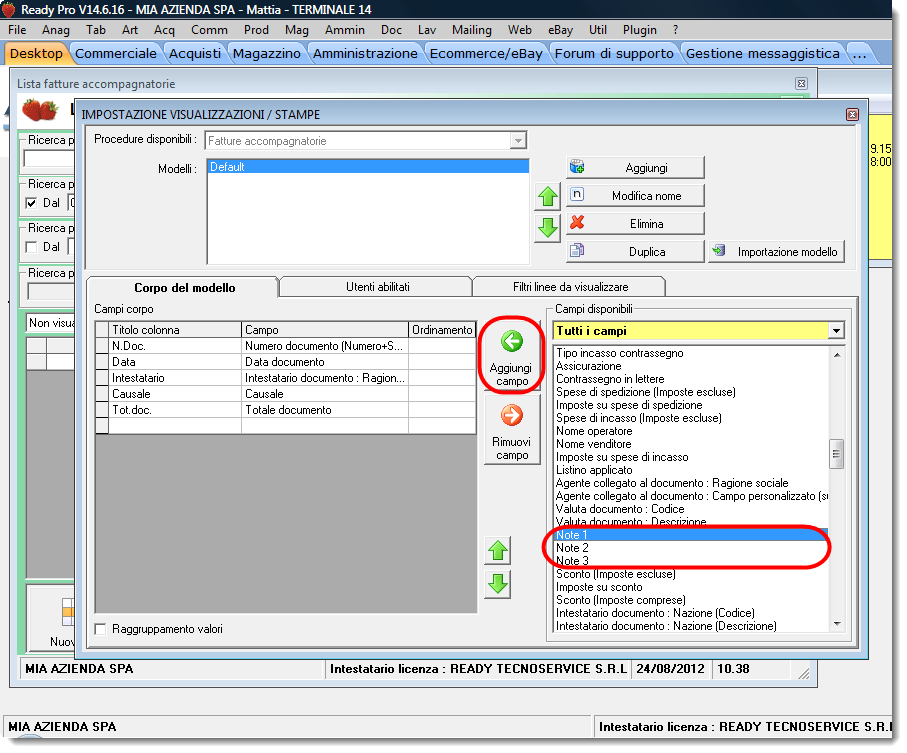Open the Magazzino main tab
Viewport: 907px width, 753px height.
click(x=267, y=53)
